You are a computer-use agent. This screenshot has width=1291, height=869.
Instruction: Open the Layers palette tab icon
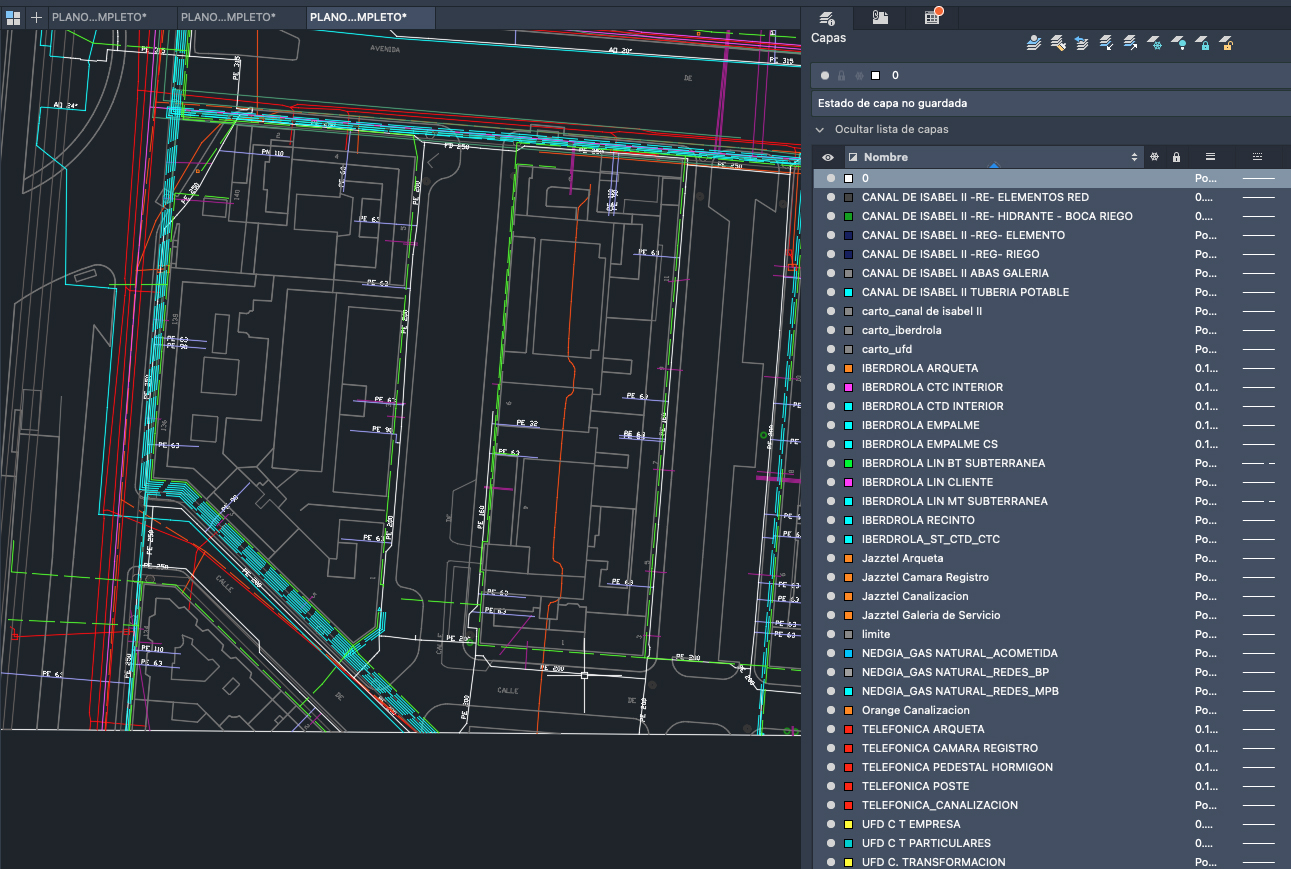pyautogui.click(x=827, y=17)
